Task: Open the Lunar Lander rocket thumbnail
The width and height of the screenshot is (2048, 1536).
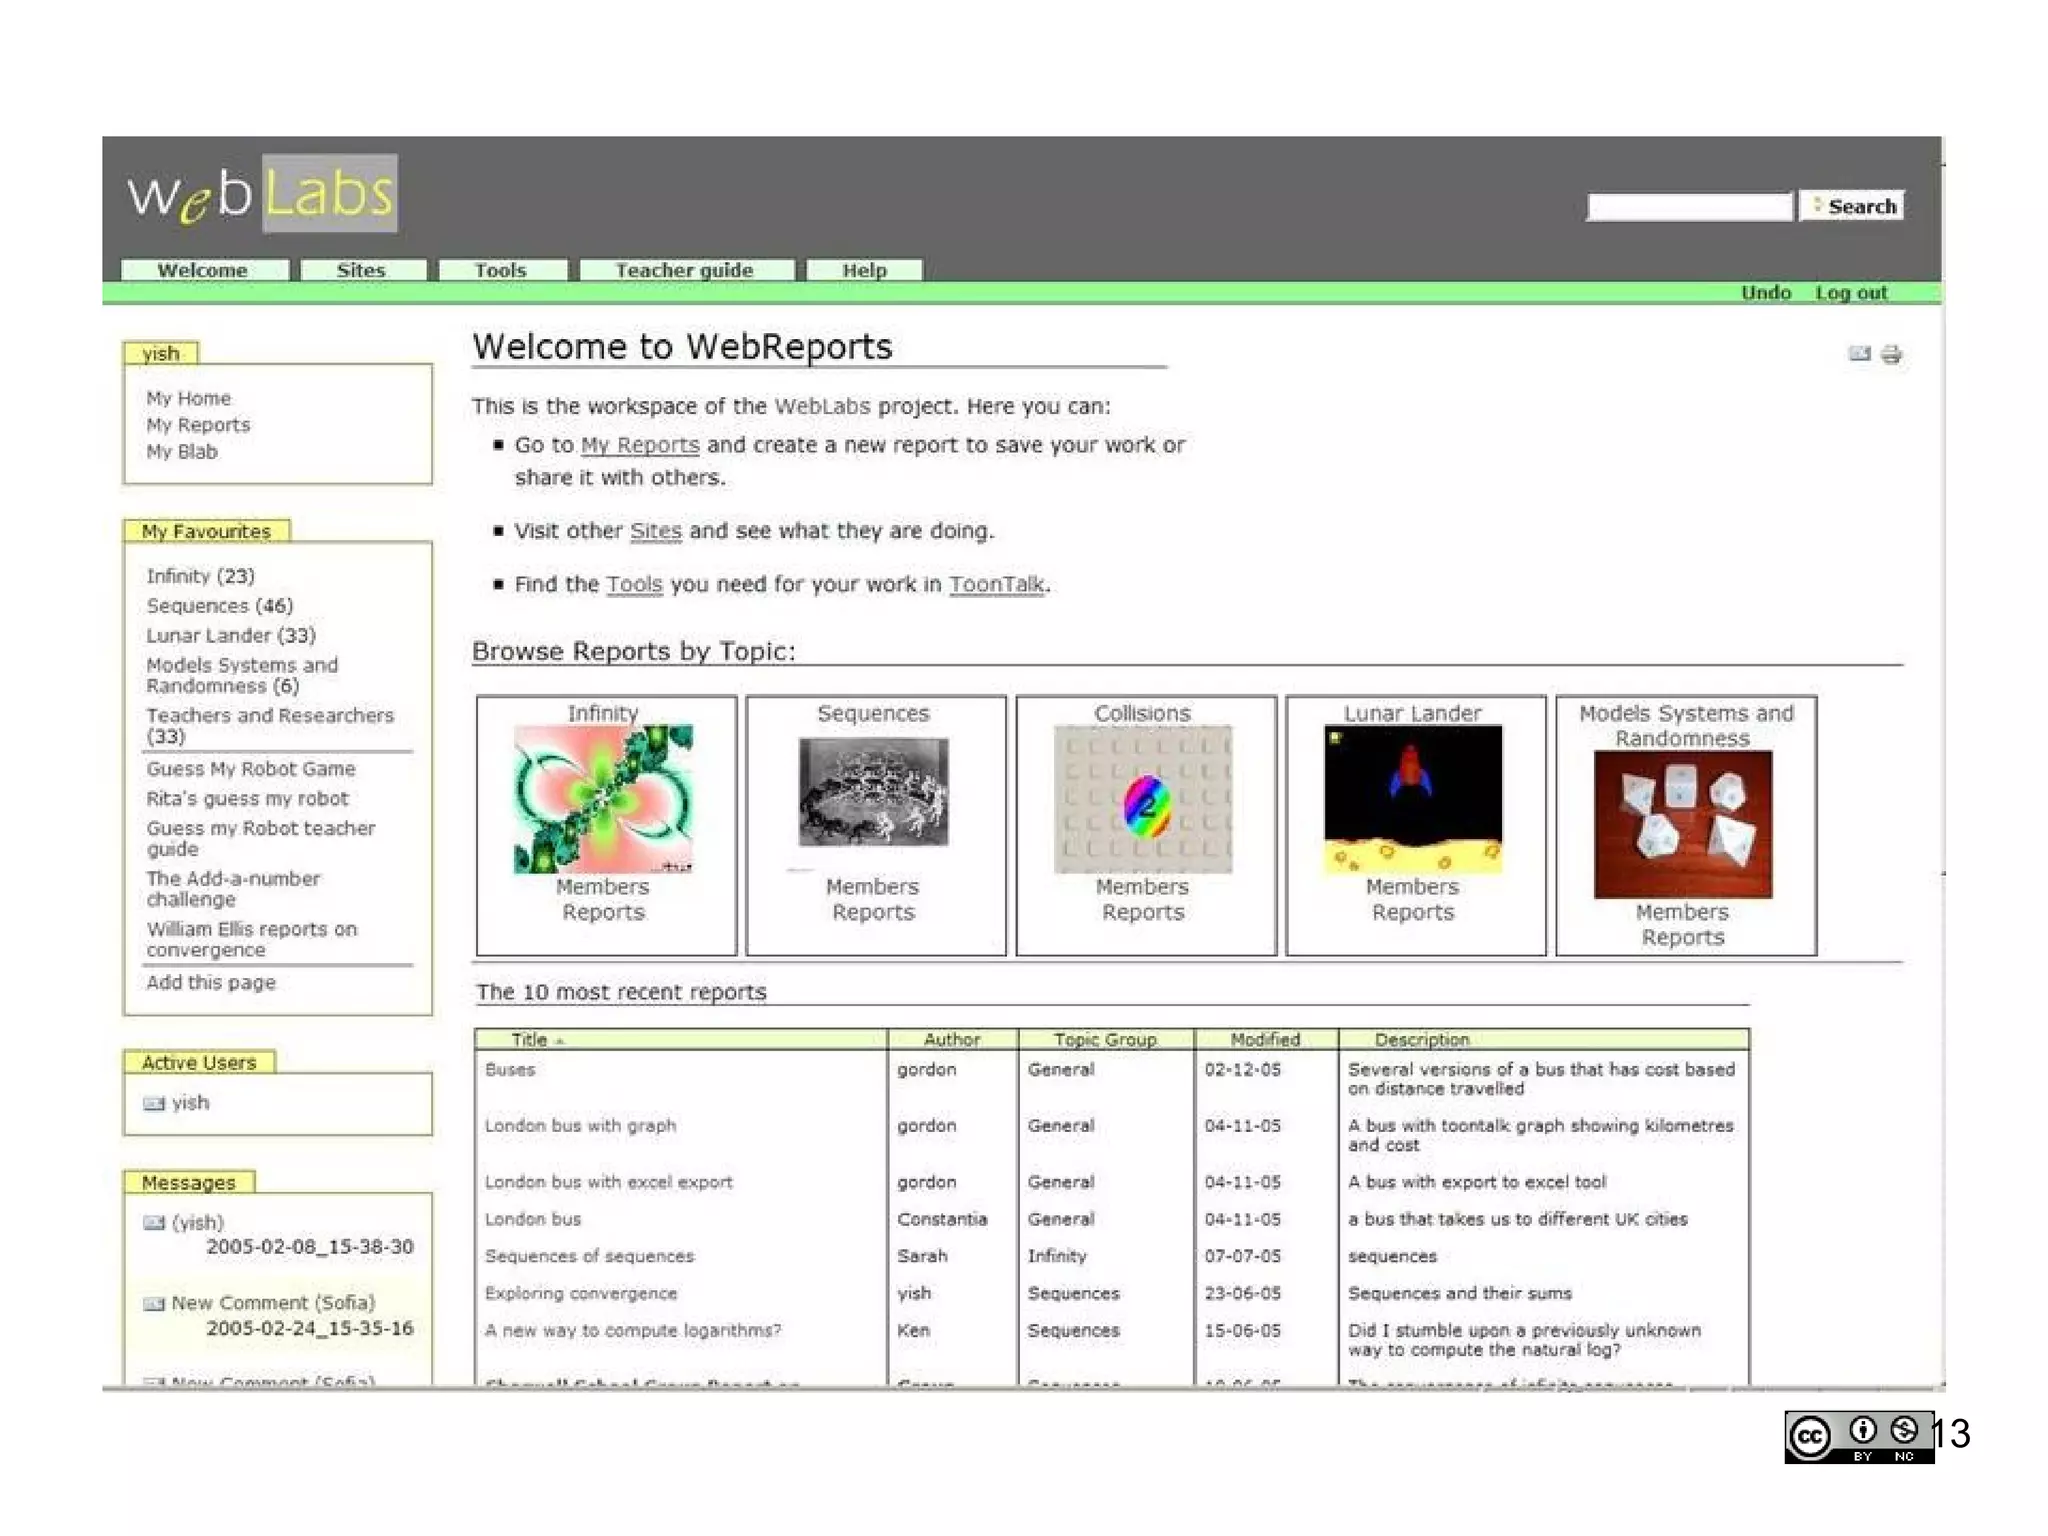Action: pyautogui.click(x=1412, y=799)
